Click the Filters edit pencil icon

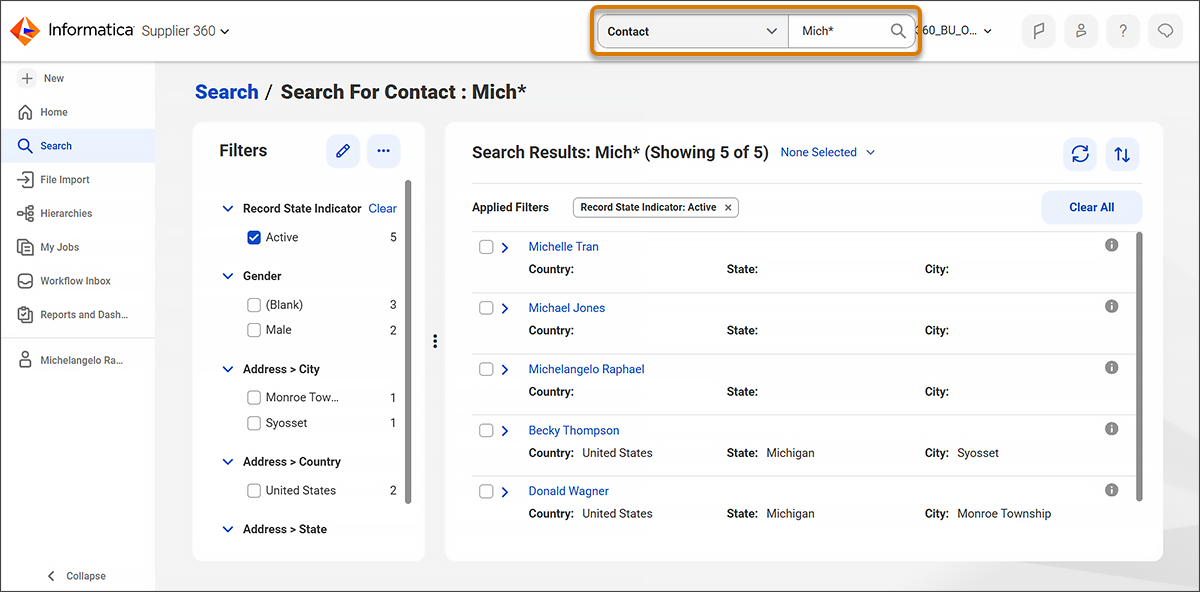click(x=343, y=151)
